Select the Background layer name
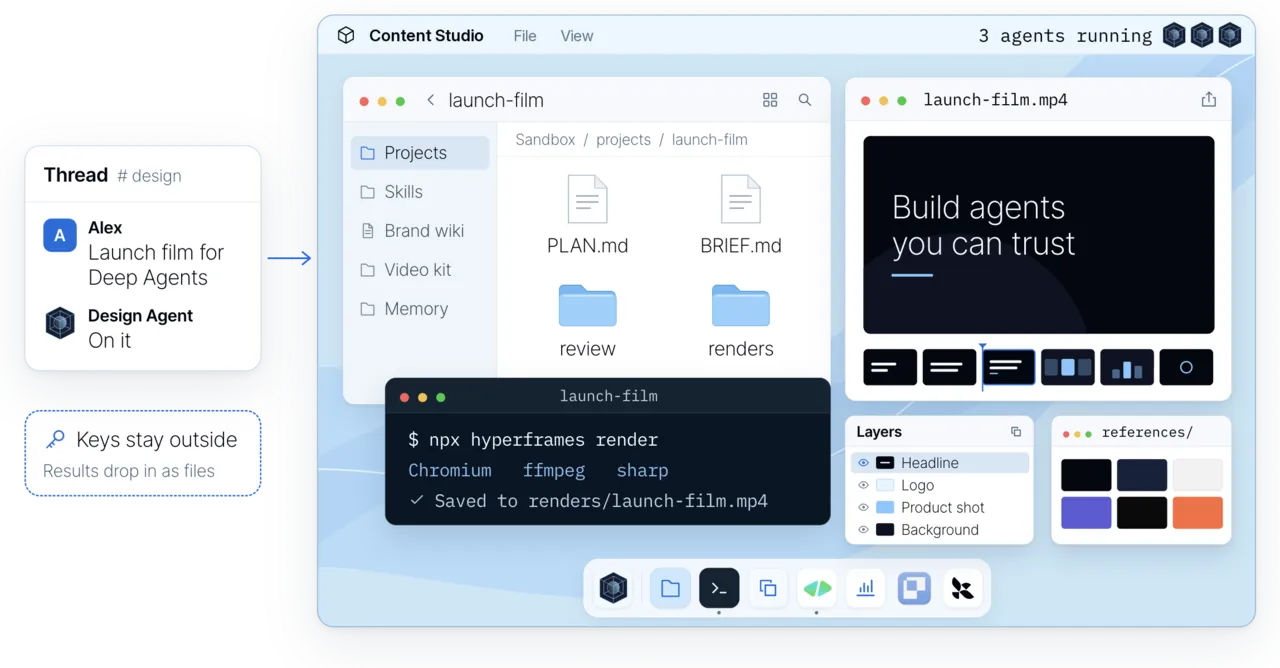Screen dimensions: 1280x668 pos(939,529)
